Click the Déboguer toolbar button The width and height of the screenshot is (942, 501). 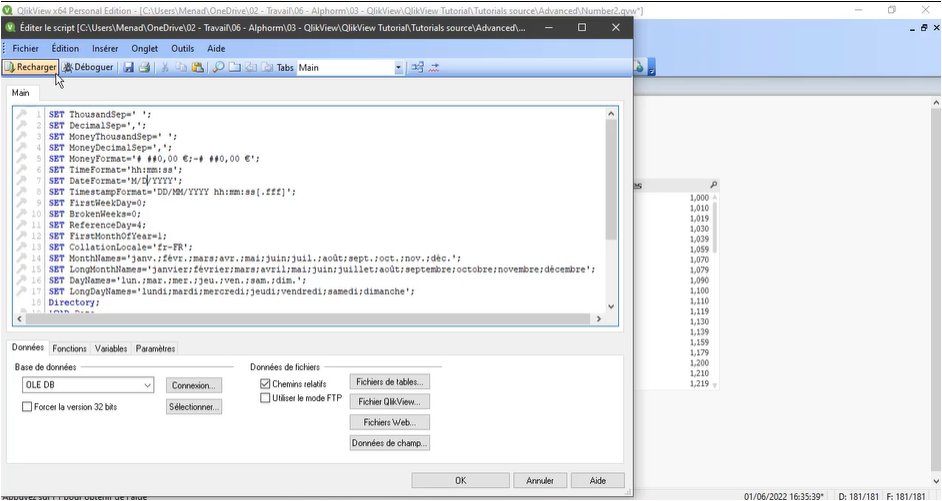pyautogui.click(x=88, y=67)
